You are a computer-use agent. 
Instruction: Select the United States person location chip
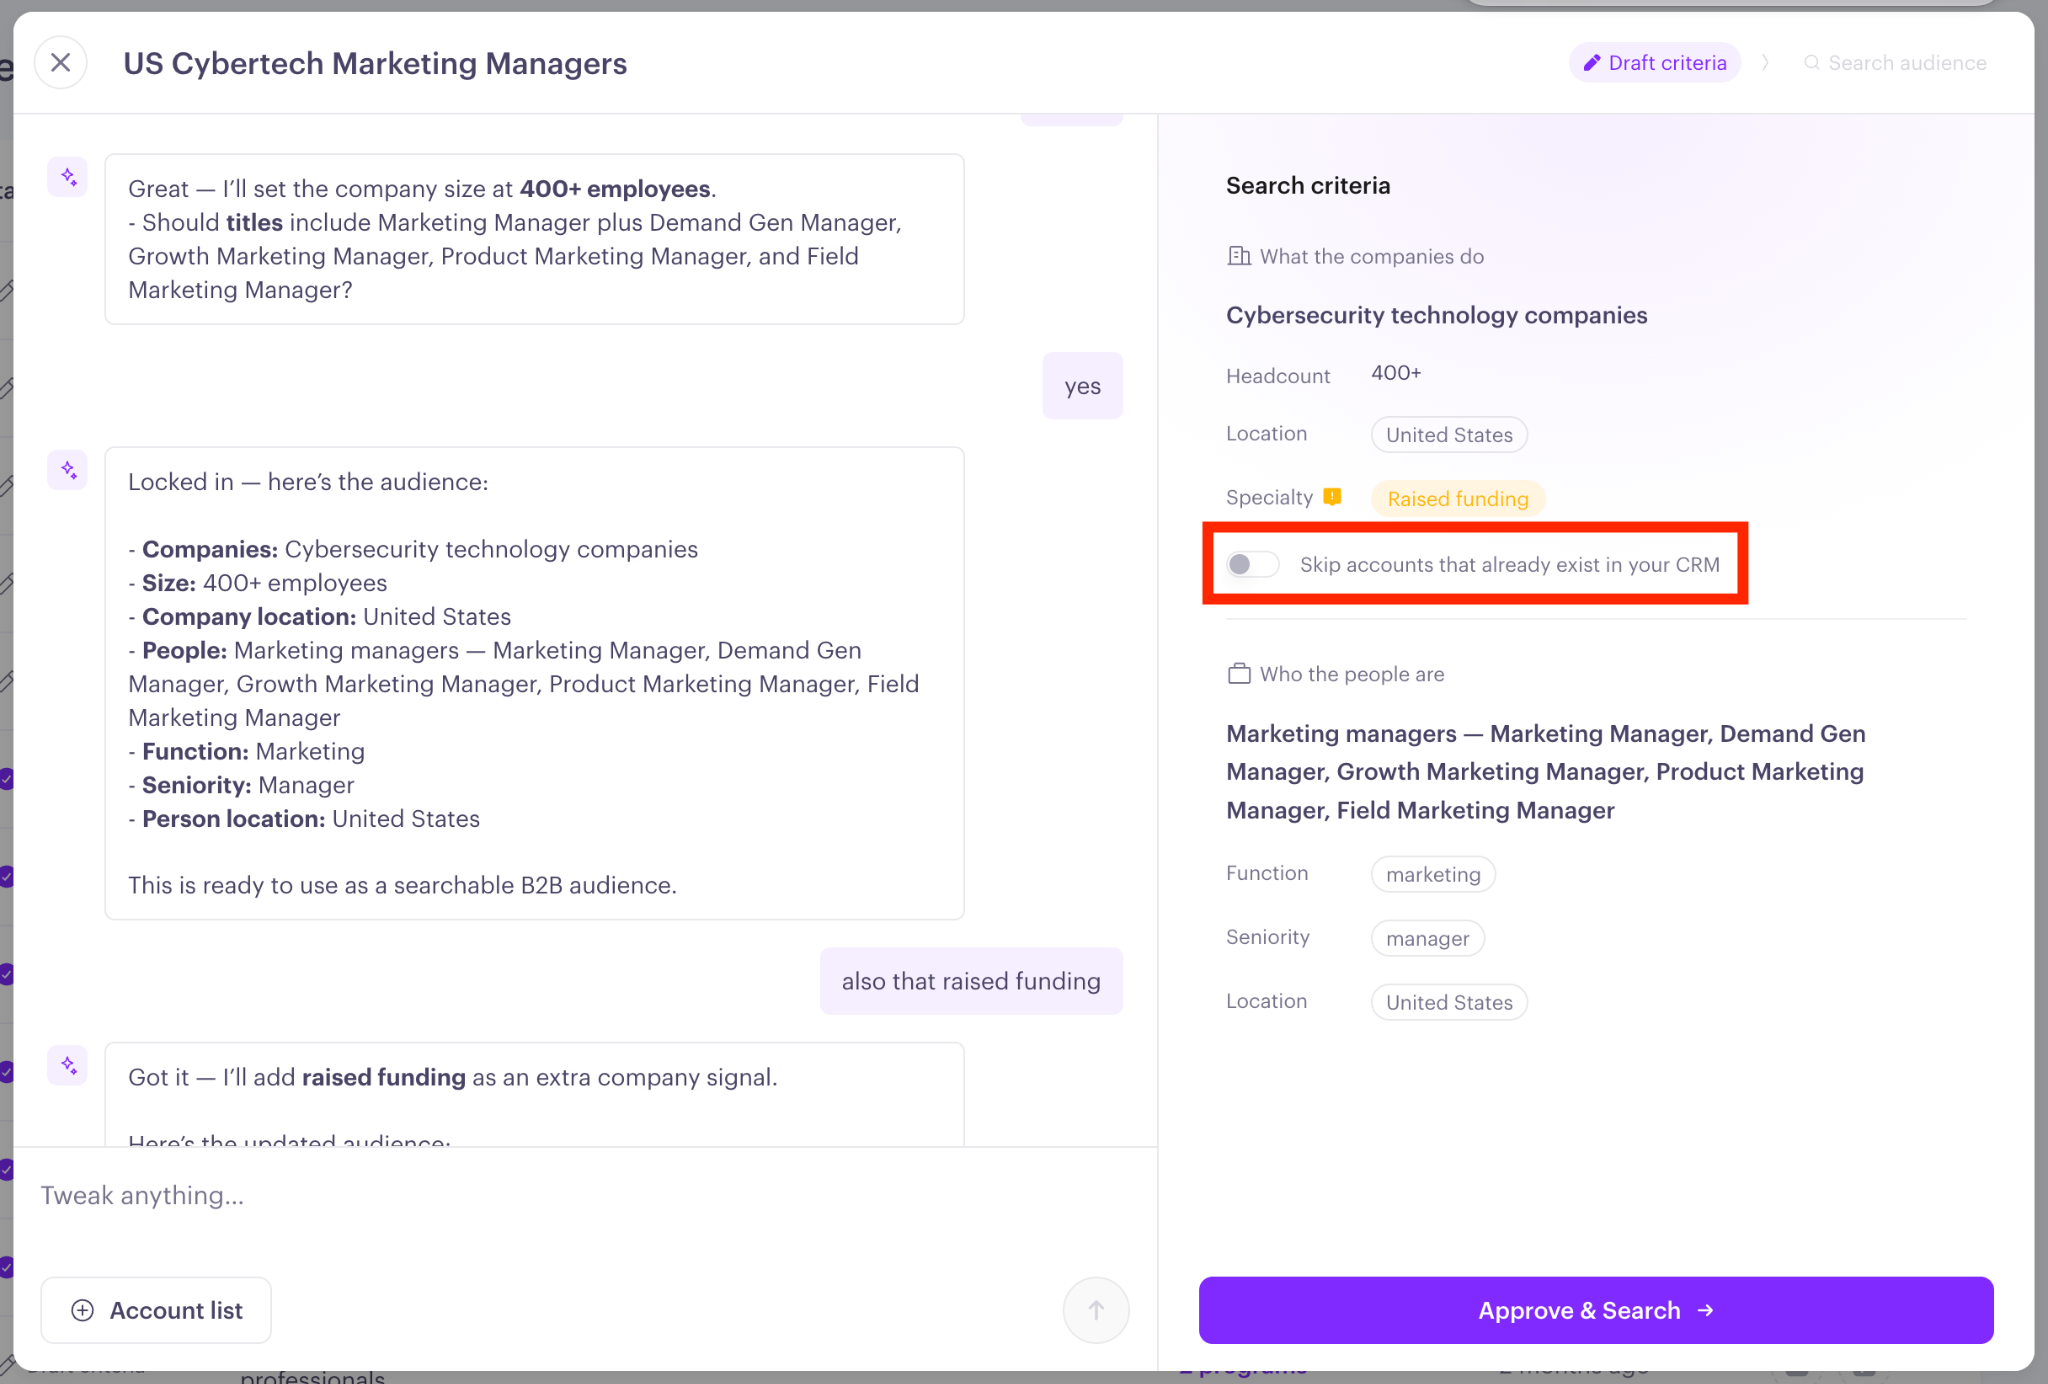click(1449, 1002)
